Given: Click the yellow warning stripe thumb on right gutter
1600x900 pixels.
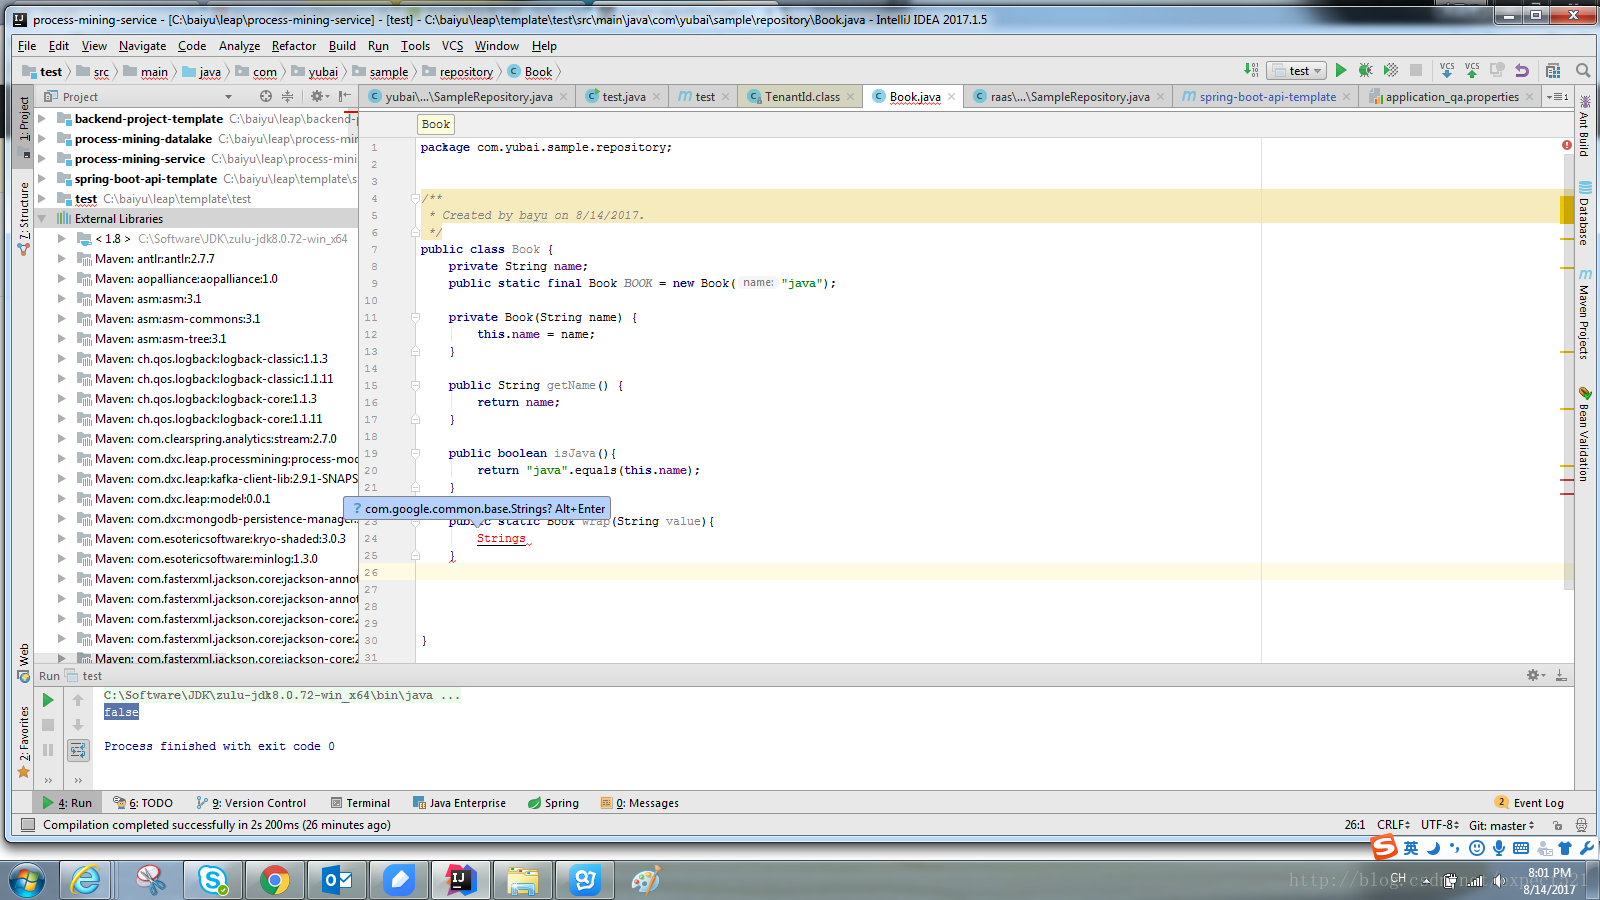Looking at the screenshot, I should click(x=1567, y=210).
